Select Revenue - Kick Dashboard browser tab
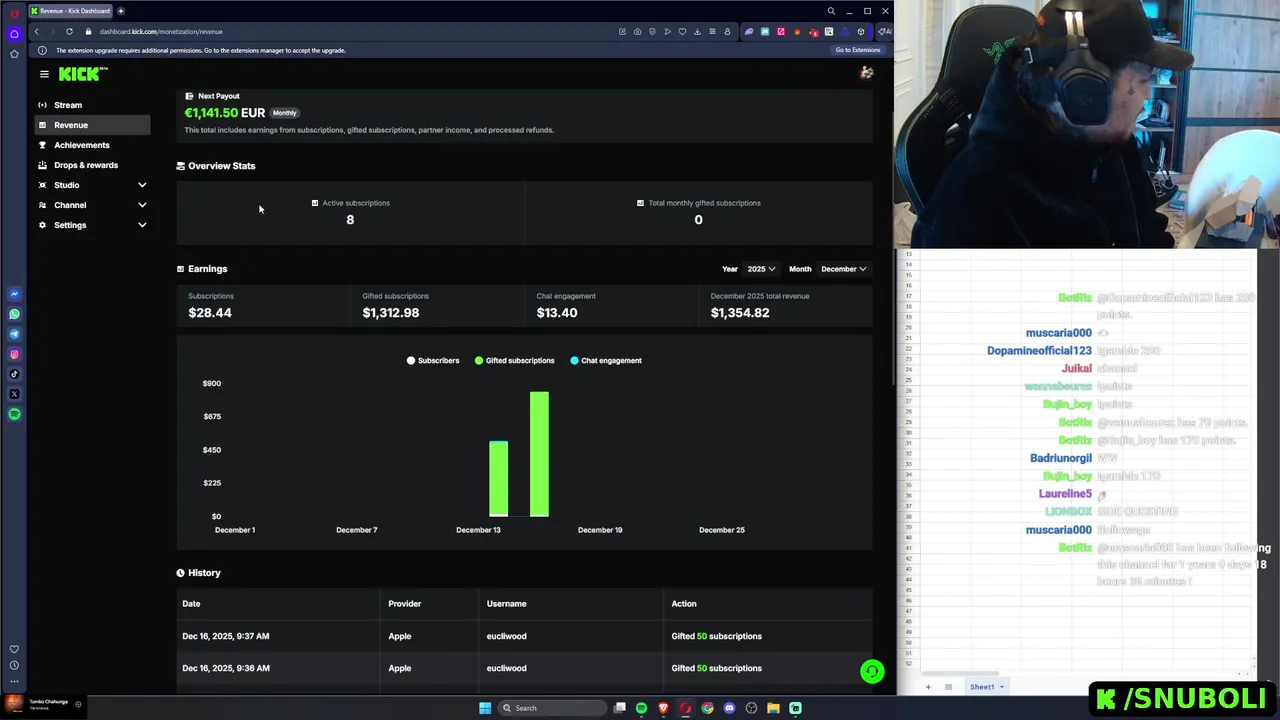This screenshot has width=1280, height=720. 69,11
